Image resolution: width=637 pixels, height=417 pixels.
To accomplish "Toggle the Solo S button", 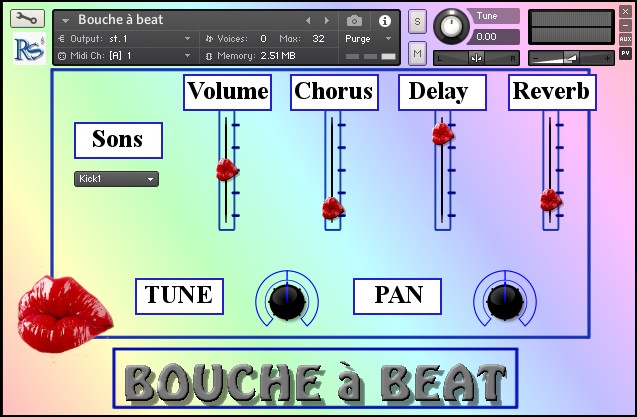I will click(417, 22).
